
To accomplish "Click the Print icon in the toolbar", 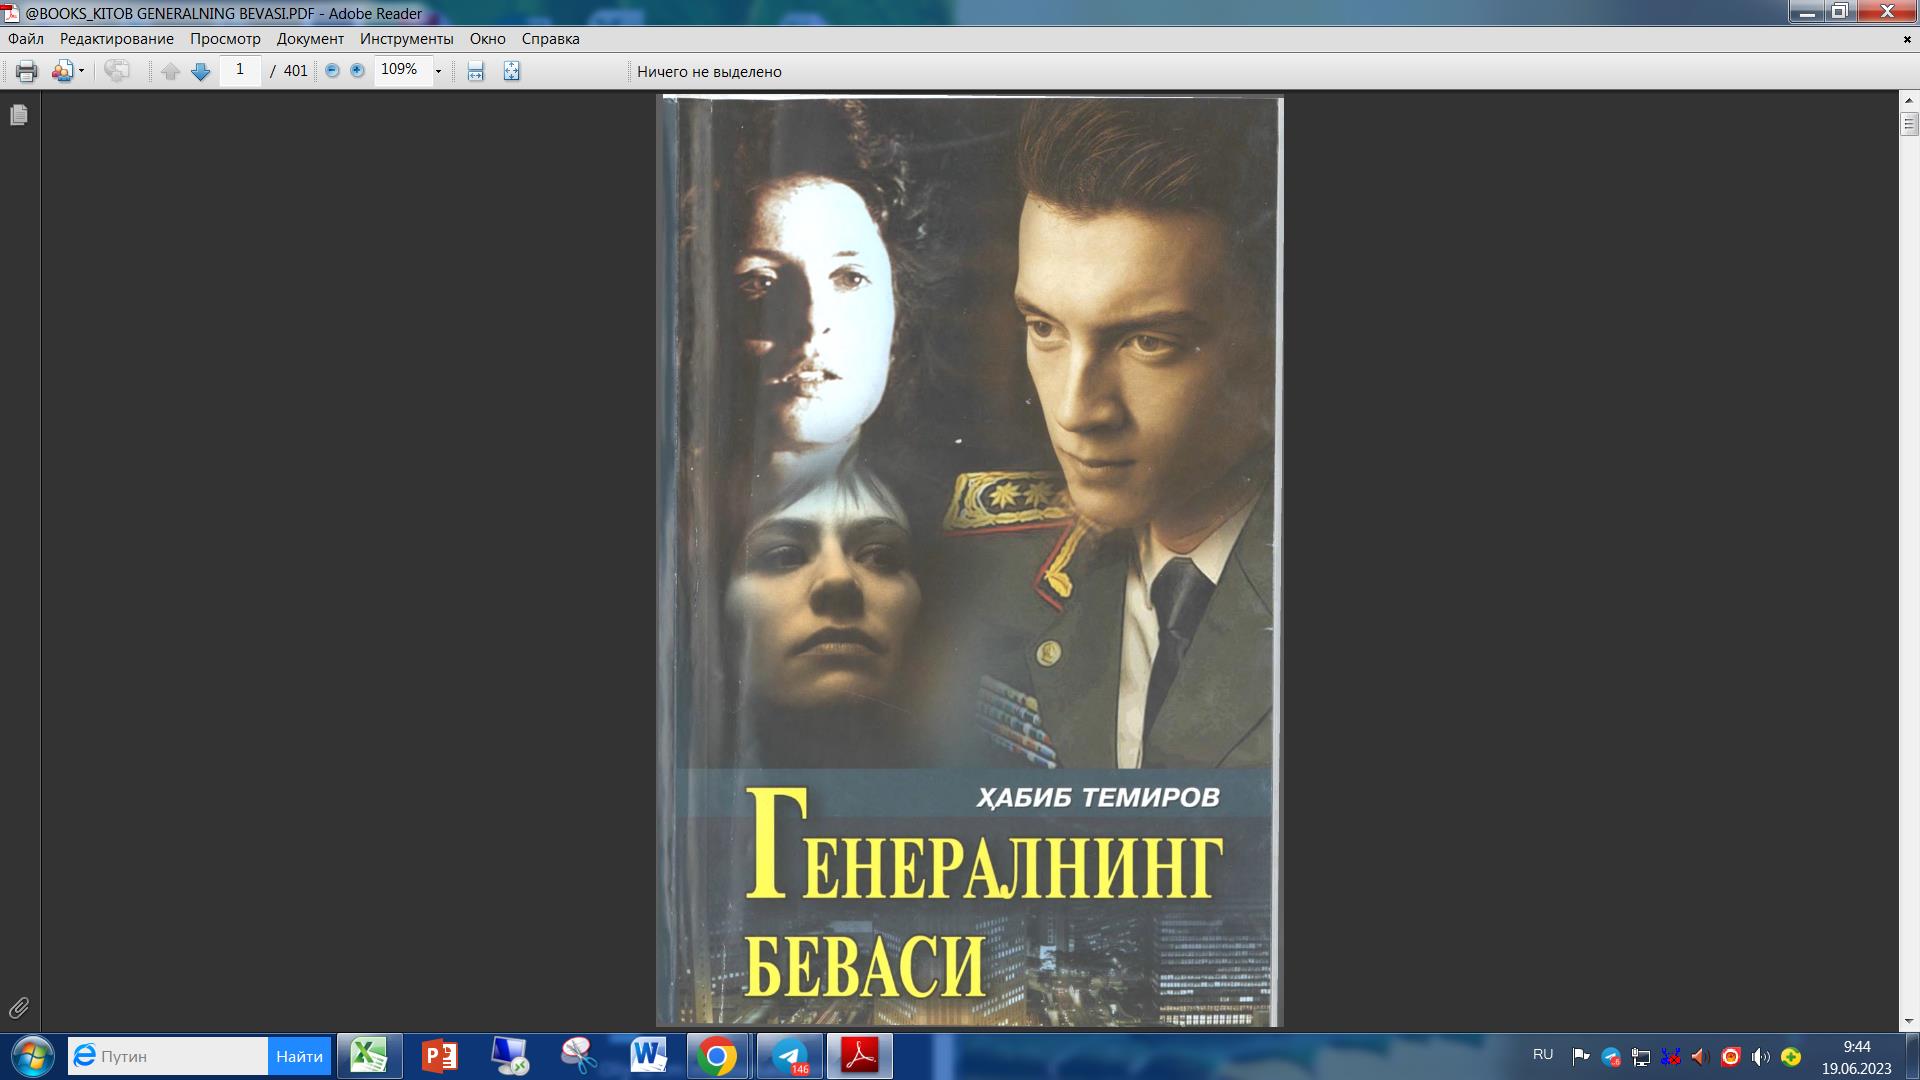I will pyautogui.click(x=27, y=71).
